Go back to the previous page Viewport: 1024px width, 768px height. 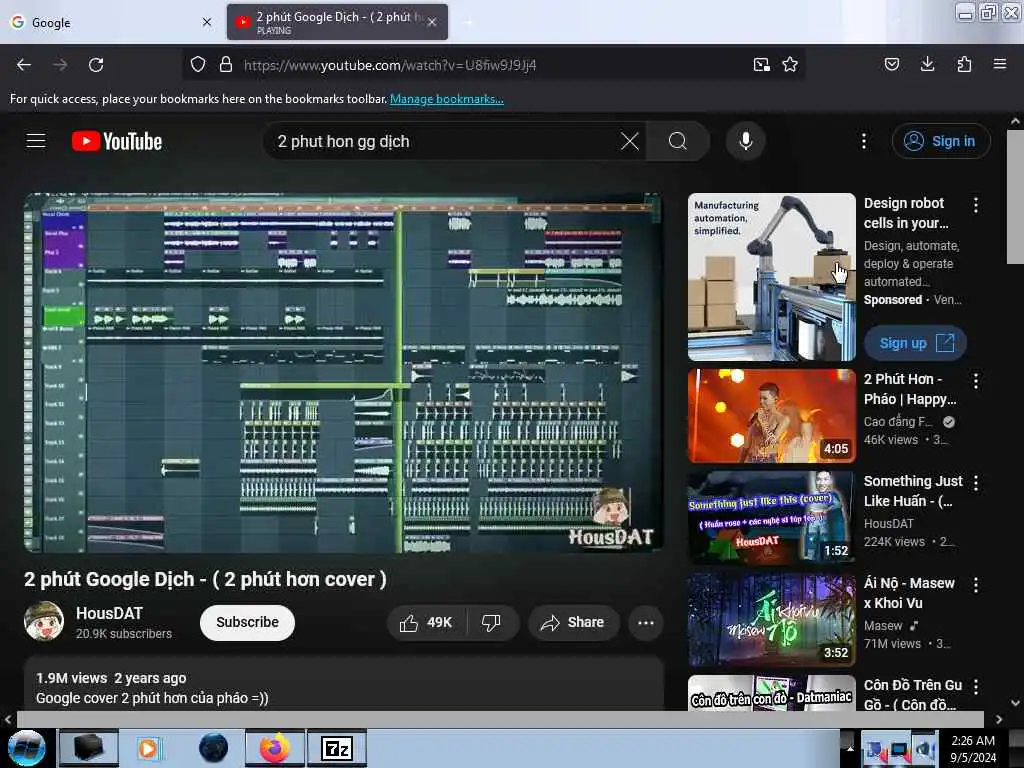click(x=24, y=65)
